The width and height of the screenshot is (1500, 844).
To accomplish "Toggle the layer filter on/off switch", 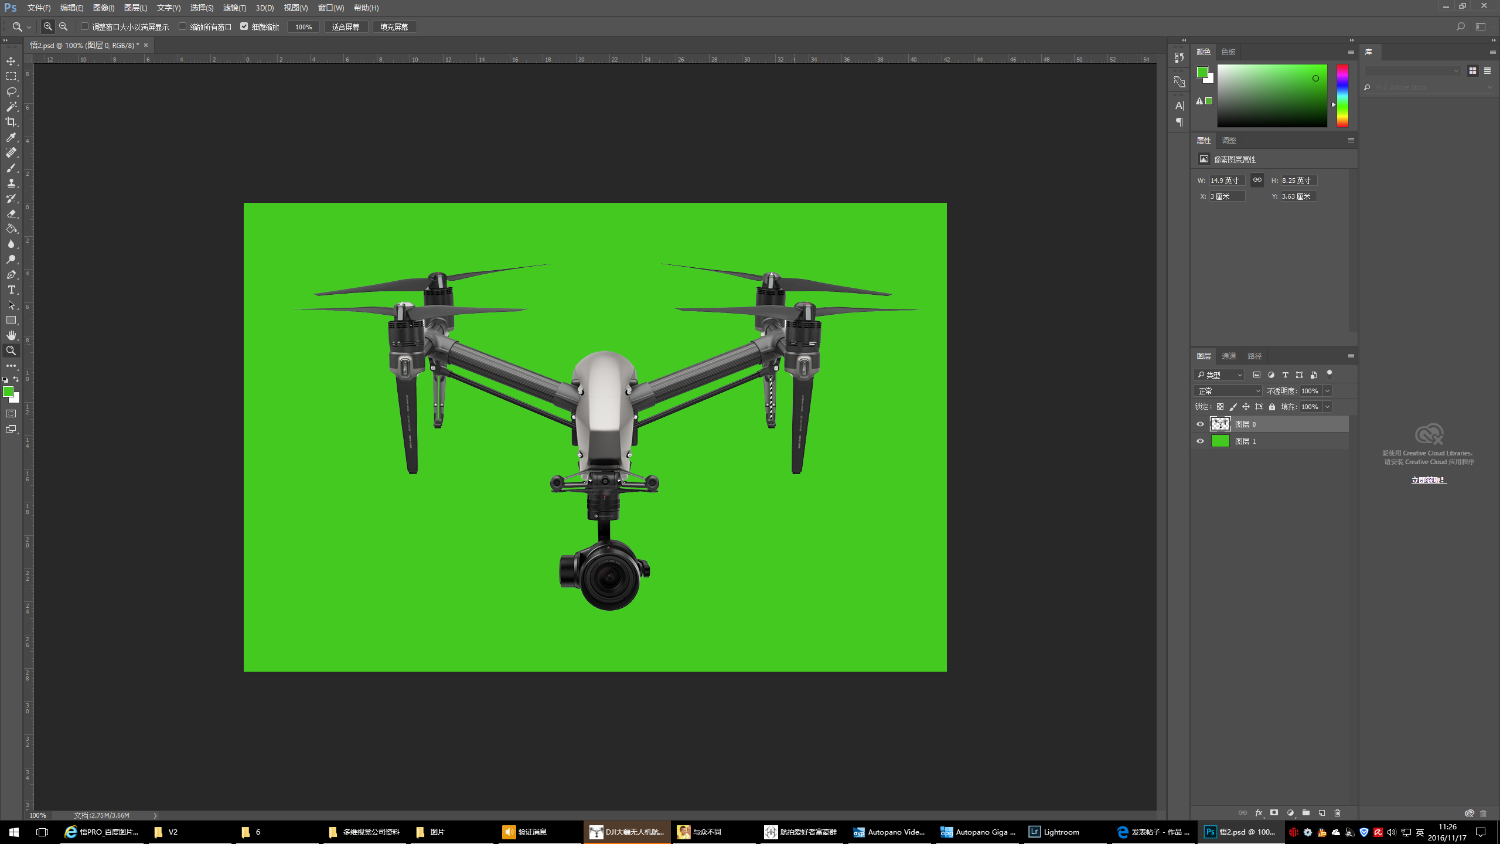I will click(x=1329, y=374).
